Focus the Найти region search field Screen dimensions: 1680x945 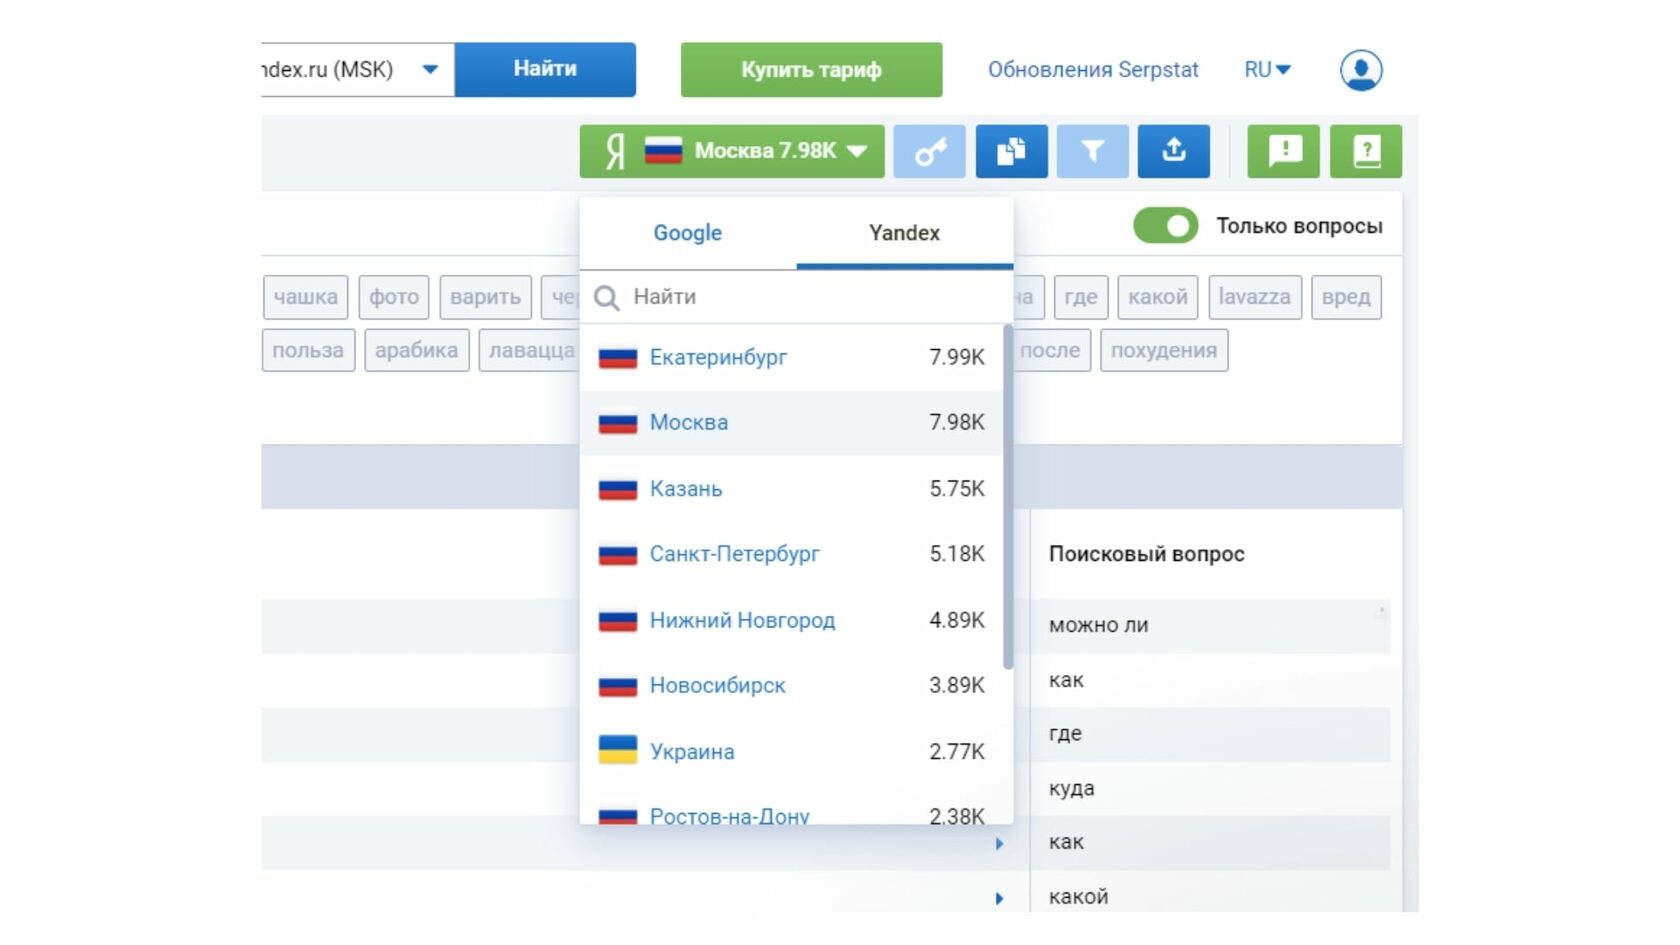coord(796,297)
